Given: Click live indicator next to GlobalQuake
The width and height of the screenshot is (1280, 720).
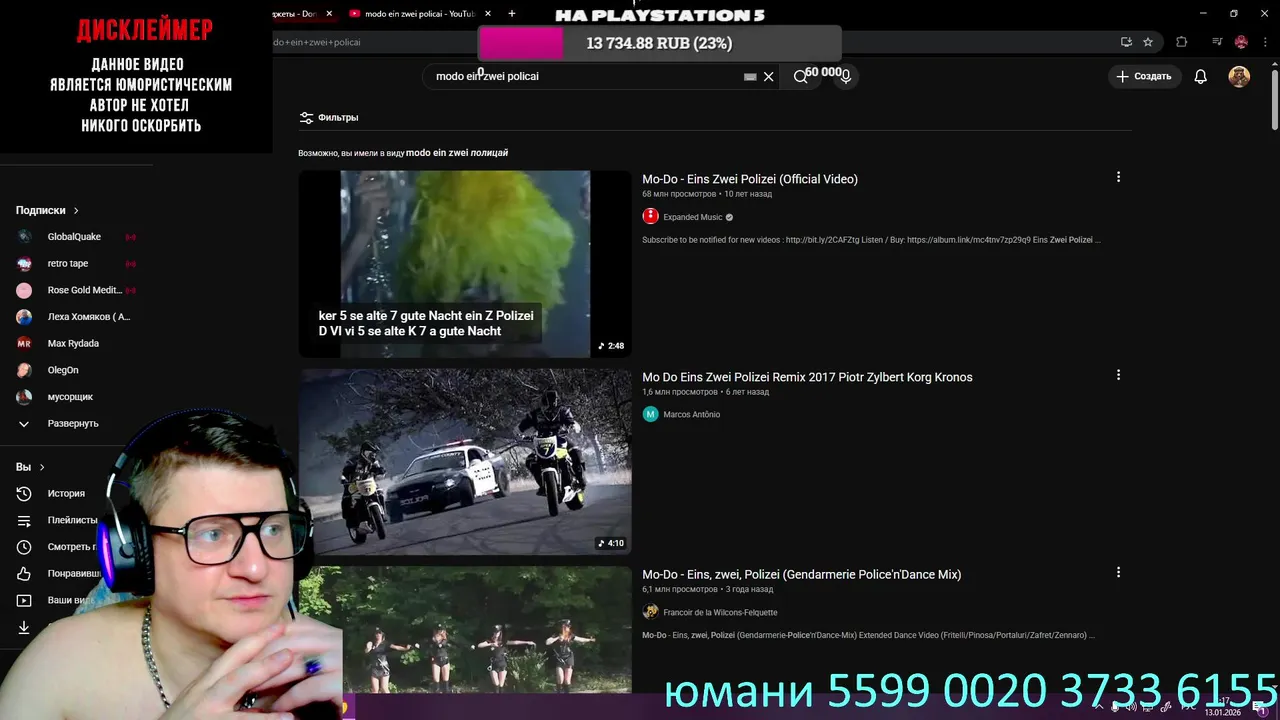Looking at the screenshot, I should pyautogui.click(x=130, y=237).
